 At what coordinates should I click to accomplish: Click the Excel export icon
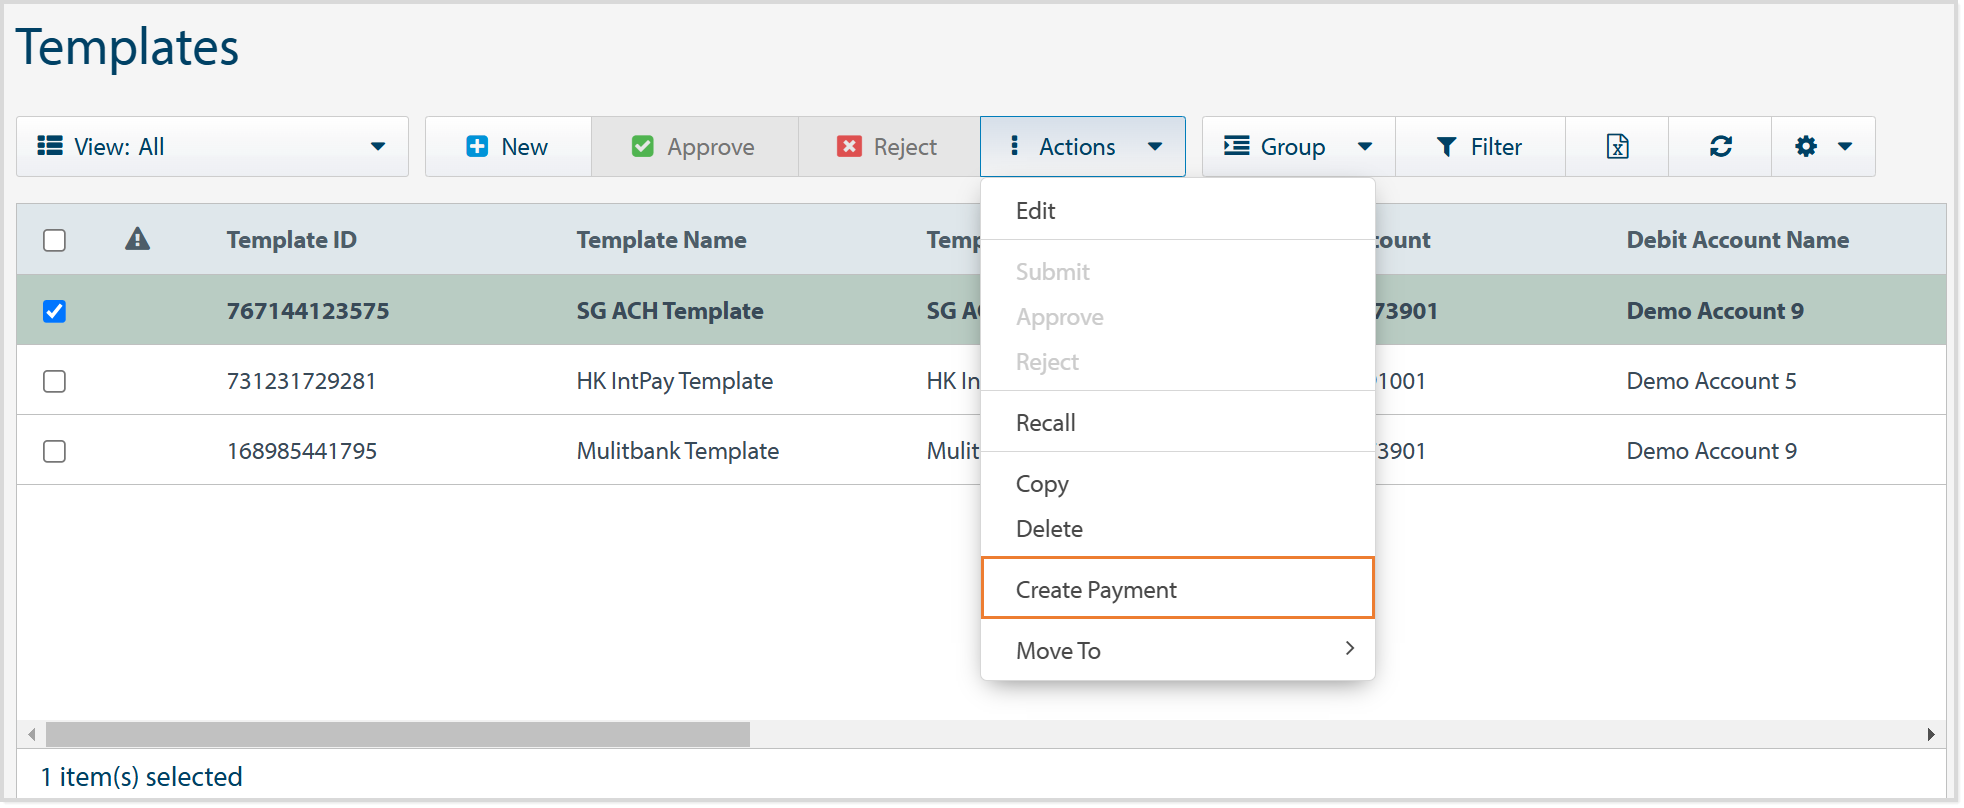pos(1616,147)
